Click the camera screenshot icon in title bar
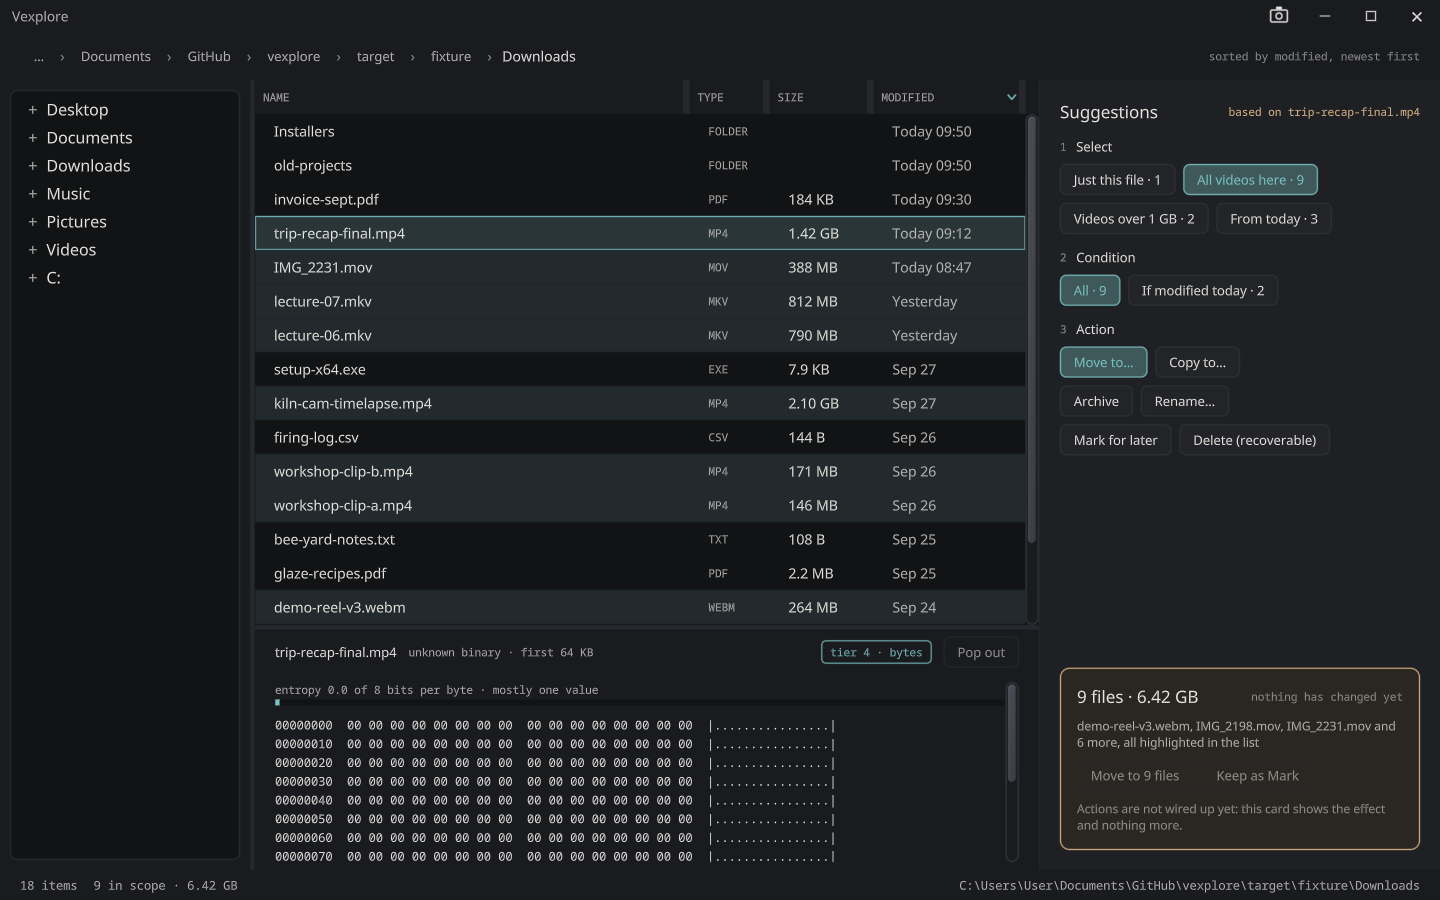Viewport: 1440px width, 900px height. pos(1278,15)
